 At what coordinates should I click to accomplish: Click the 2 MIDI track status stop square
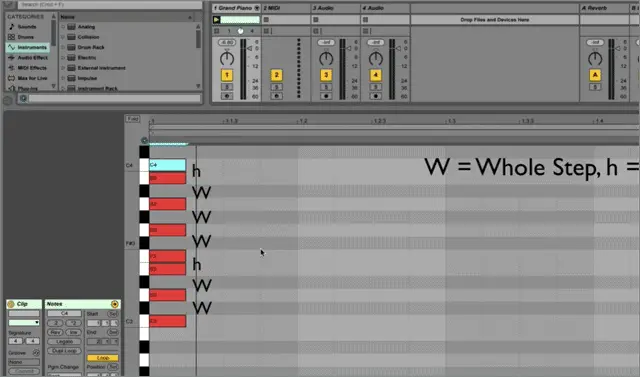click(266, 31)
